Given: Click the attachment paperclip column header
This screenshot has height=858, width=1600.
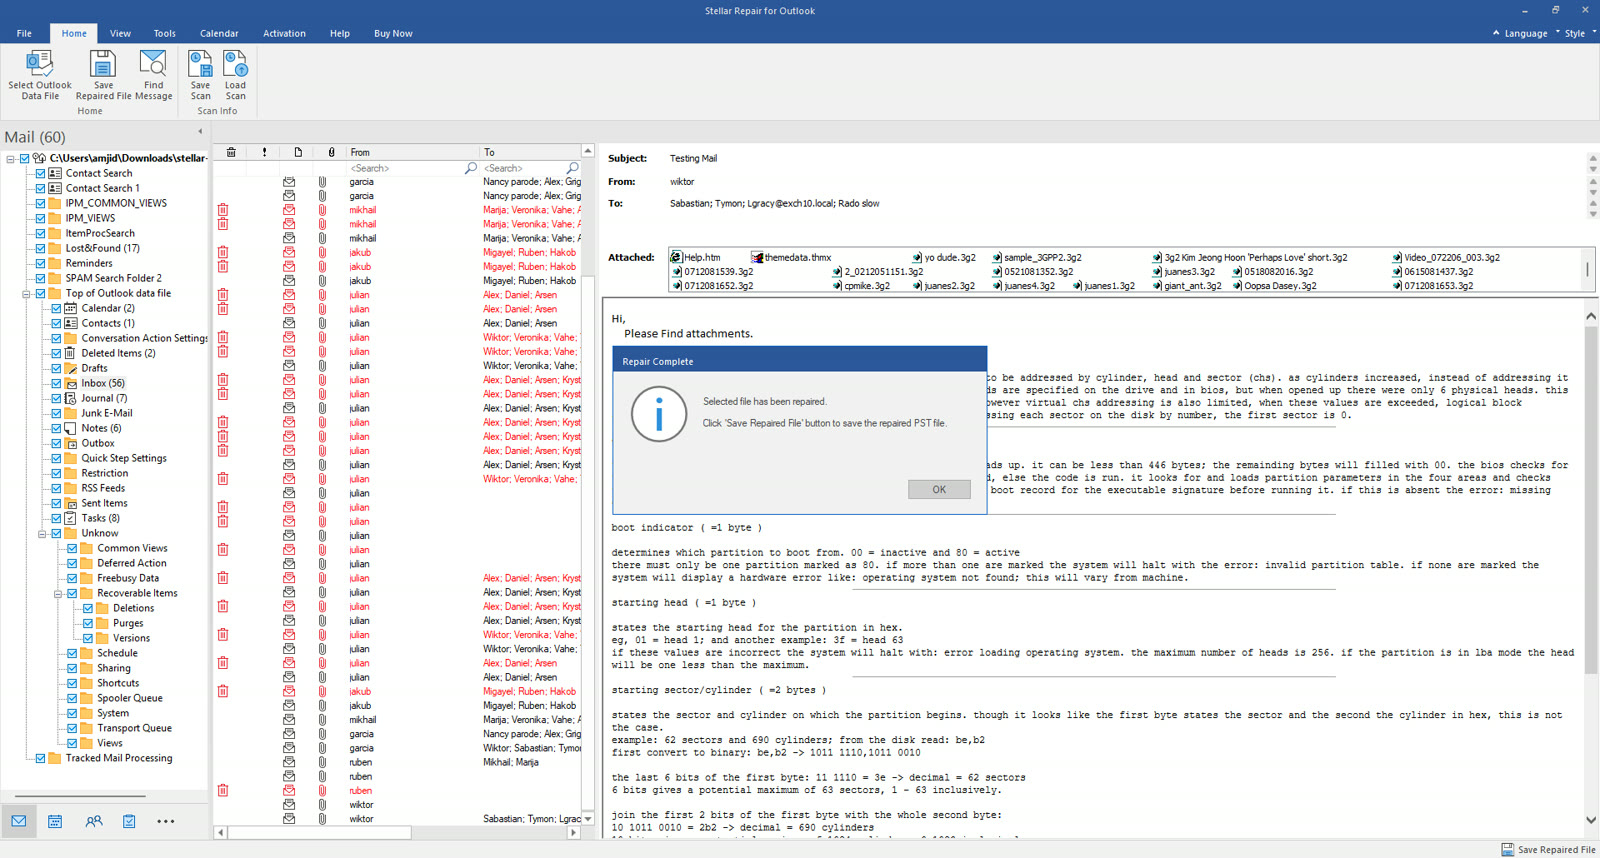Looking at the screenshot, I should coord(331,152).
